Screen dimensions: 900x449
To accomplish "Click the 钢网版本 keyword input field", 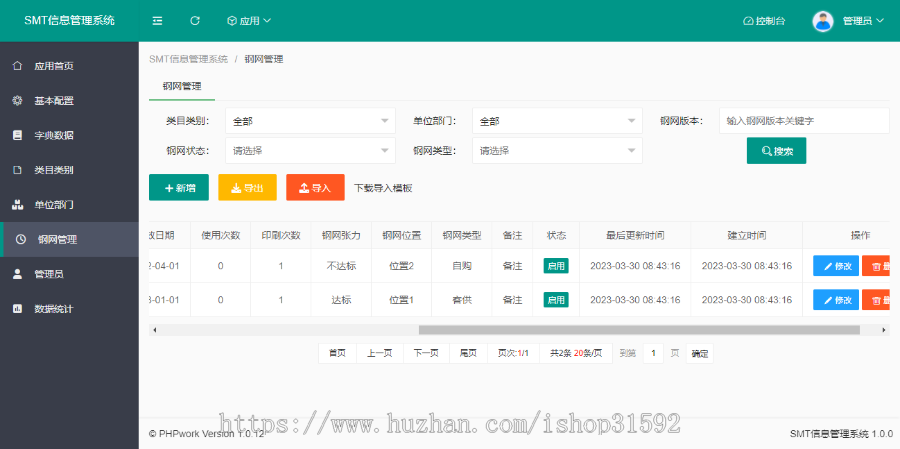I will (805, 121).
